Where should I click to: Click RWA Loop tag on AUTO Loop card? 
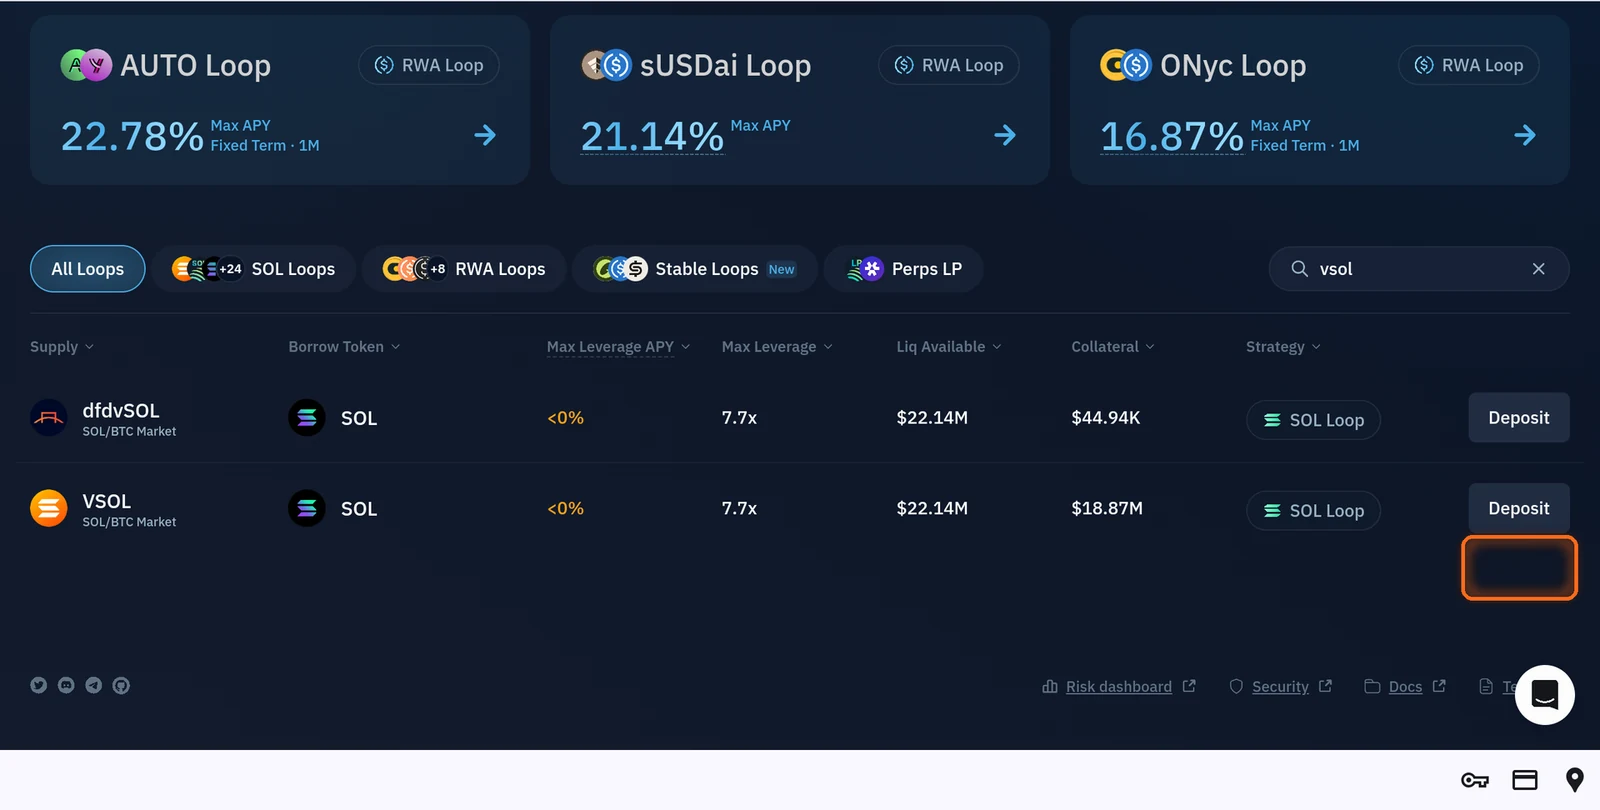[429, 65]
